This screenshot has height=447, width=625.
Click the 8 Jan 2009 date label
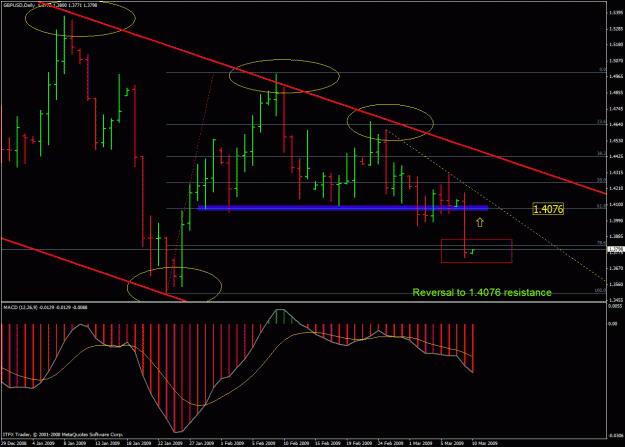75,443
